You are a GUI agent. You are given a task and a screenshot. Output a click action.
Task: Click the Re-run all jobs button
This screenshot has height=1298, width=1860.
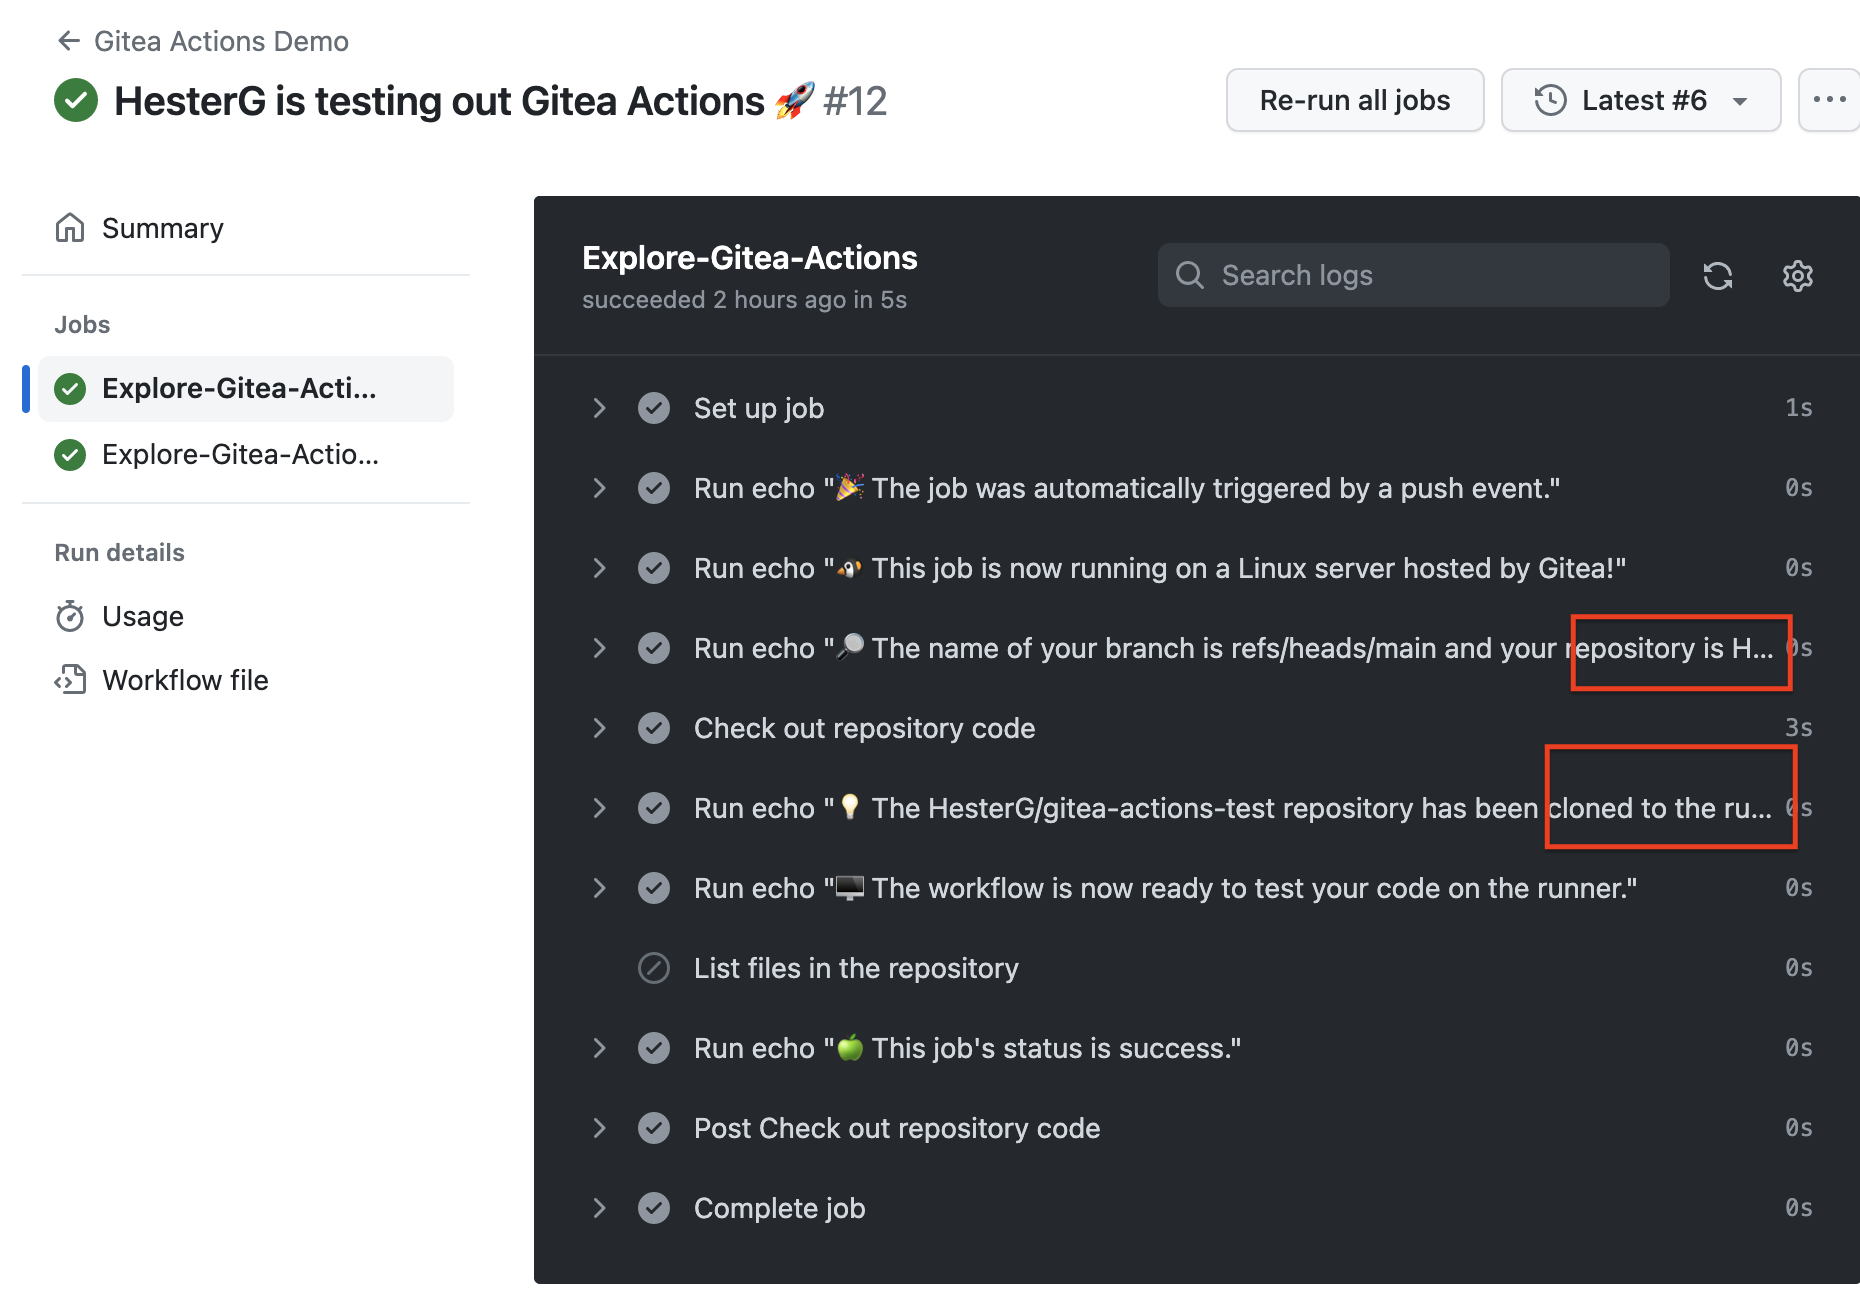coord(1355,100)
